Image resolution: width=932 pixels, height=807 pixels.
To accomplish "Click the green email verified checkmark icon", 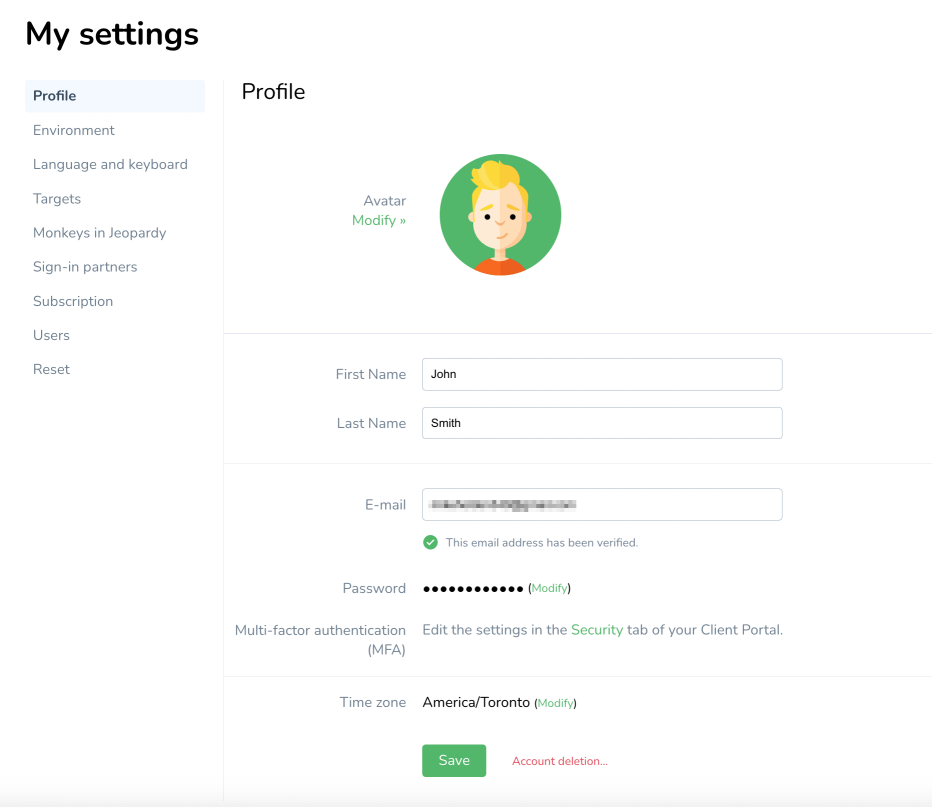I will (x=430, y=542).
